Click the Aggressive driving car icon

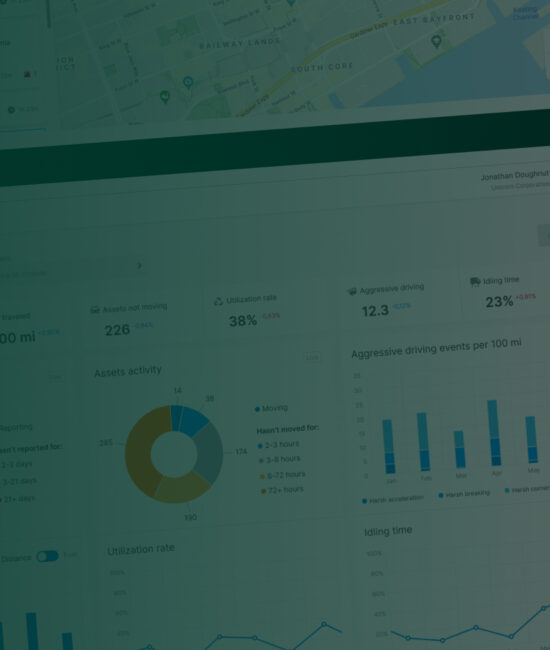(x=352, y=291)
